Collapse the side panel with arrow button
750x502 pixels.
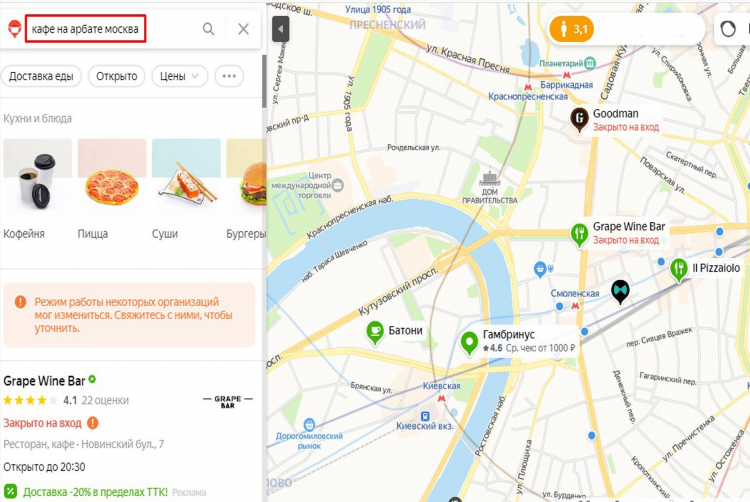pos(280,29)
